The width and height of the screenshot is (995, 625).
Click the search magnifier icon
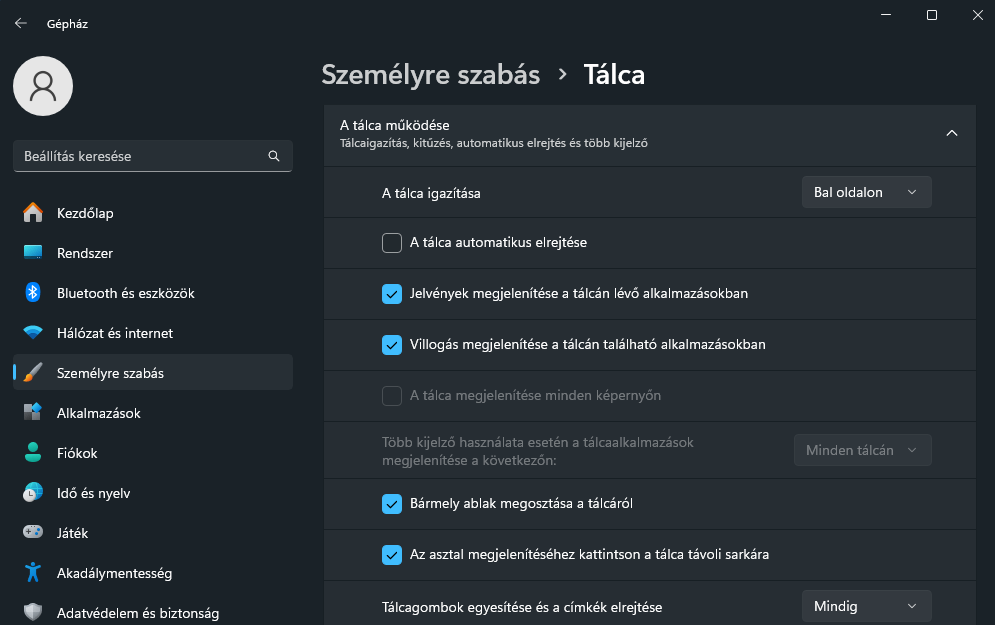pyautogui.click(x=274, y=156)
